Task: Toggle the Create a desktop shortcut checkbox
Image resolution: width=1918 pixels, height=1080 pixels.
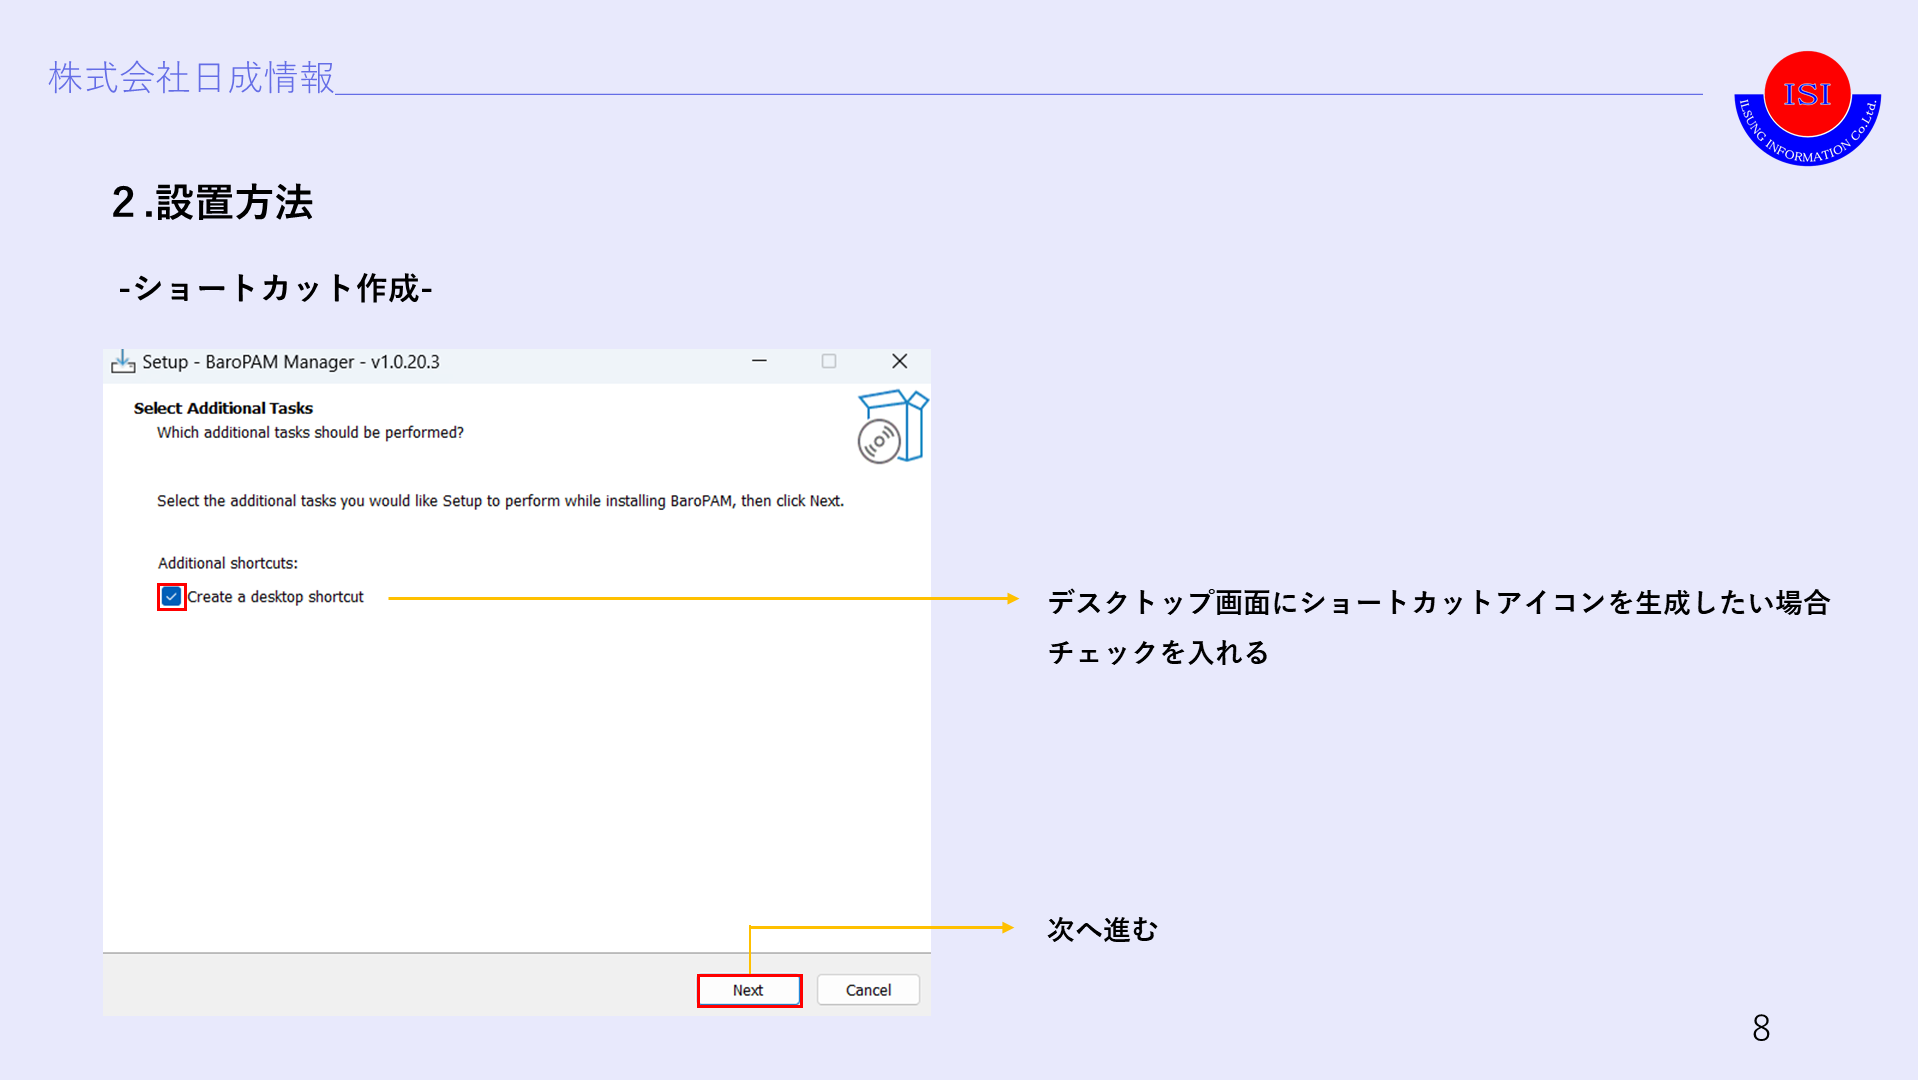Action: [x=172, y=597]
